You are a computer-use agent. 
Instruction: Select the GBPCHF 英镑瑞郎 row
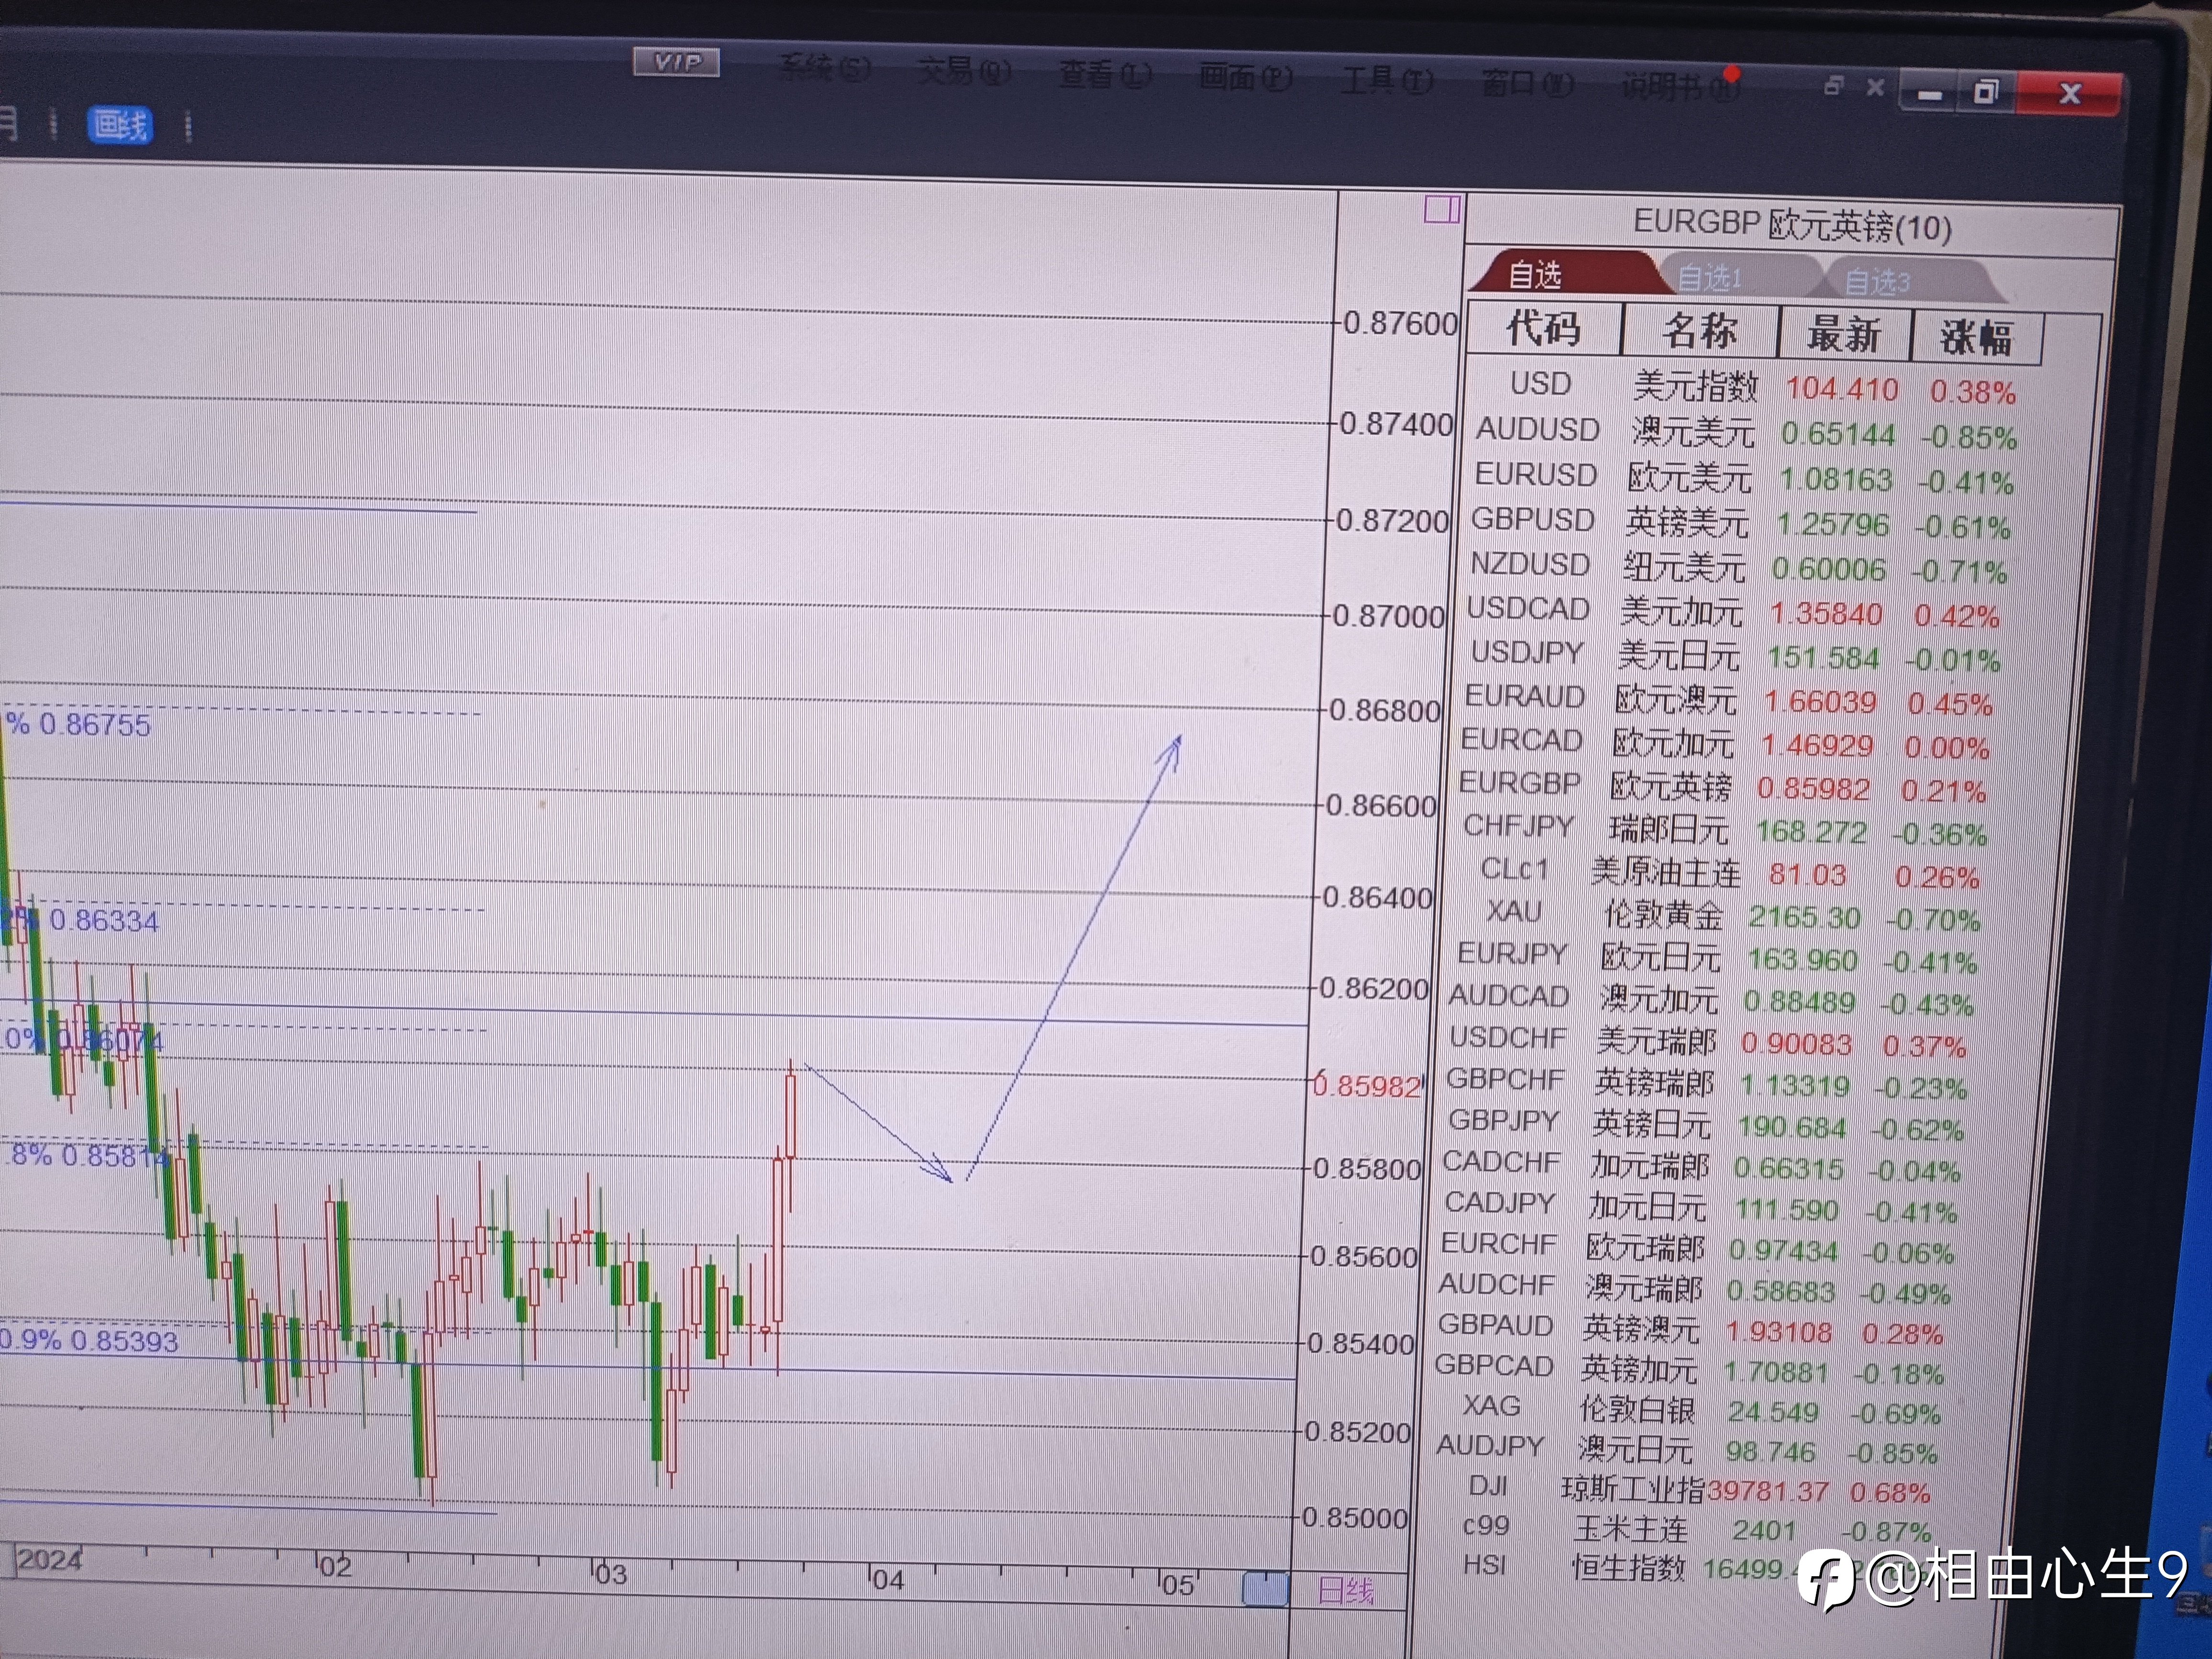(1708, 1083)
